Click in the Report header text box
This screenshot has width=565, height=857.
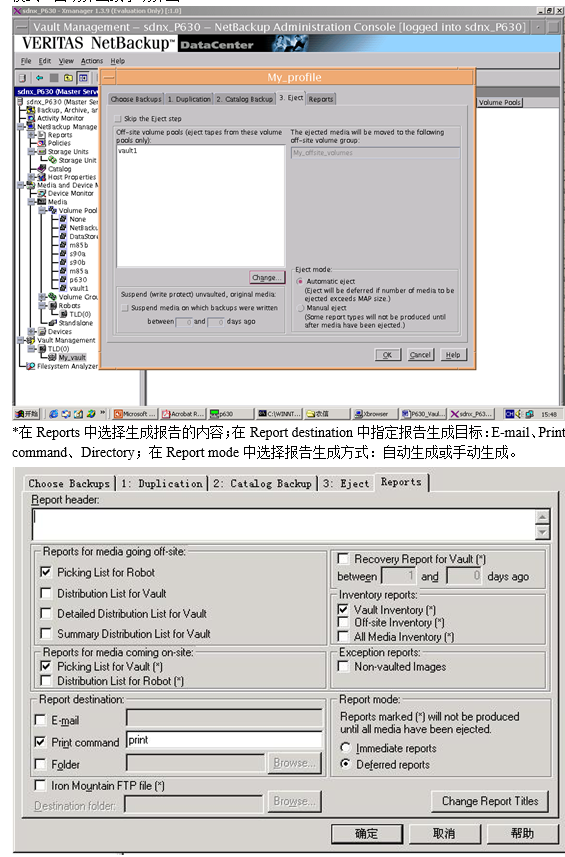[x=284, y=524]
